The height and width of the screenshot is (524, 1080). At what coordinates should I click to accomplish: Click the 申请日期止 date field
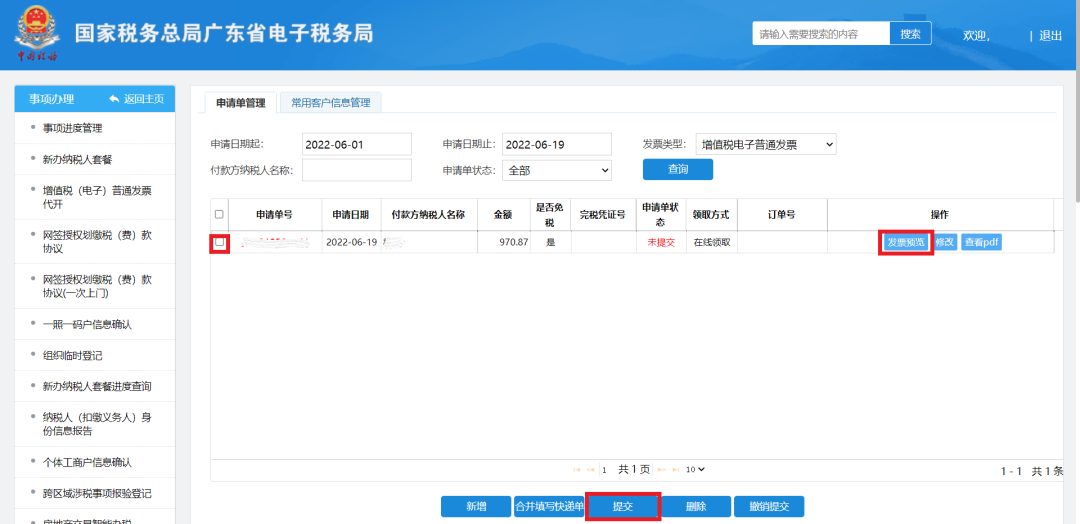(x=557, y=145)
